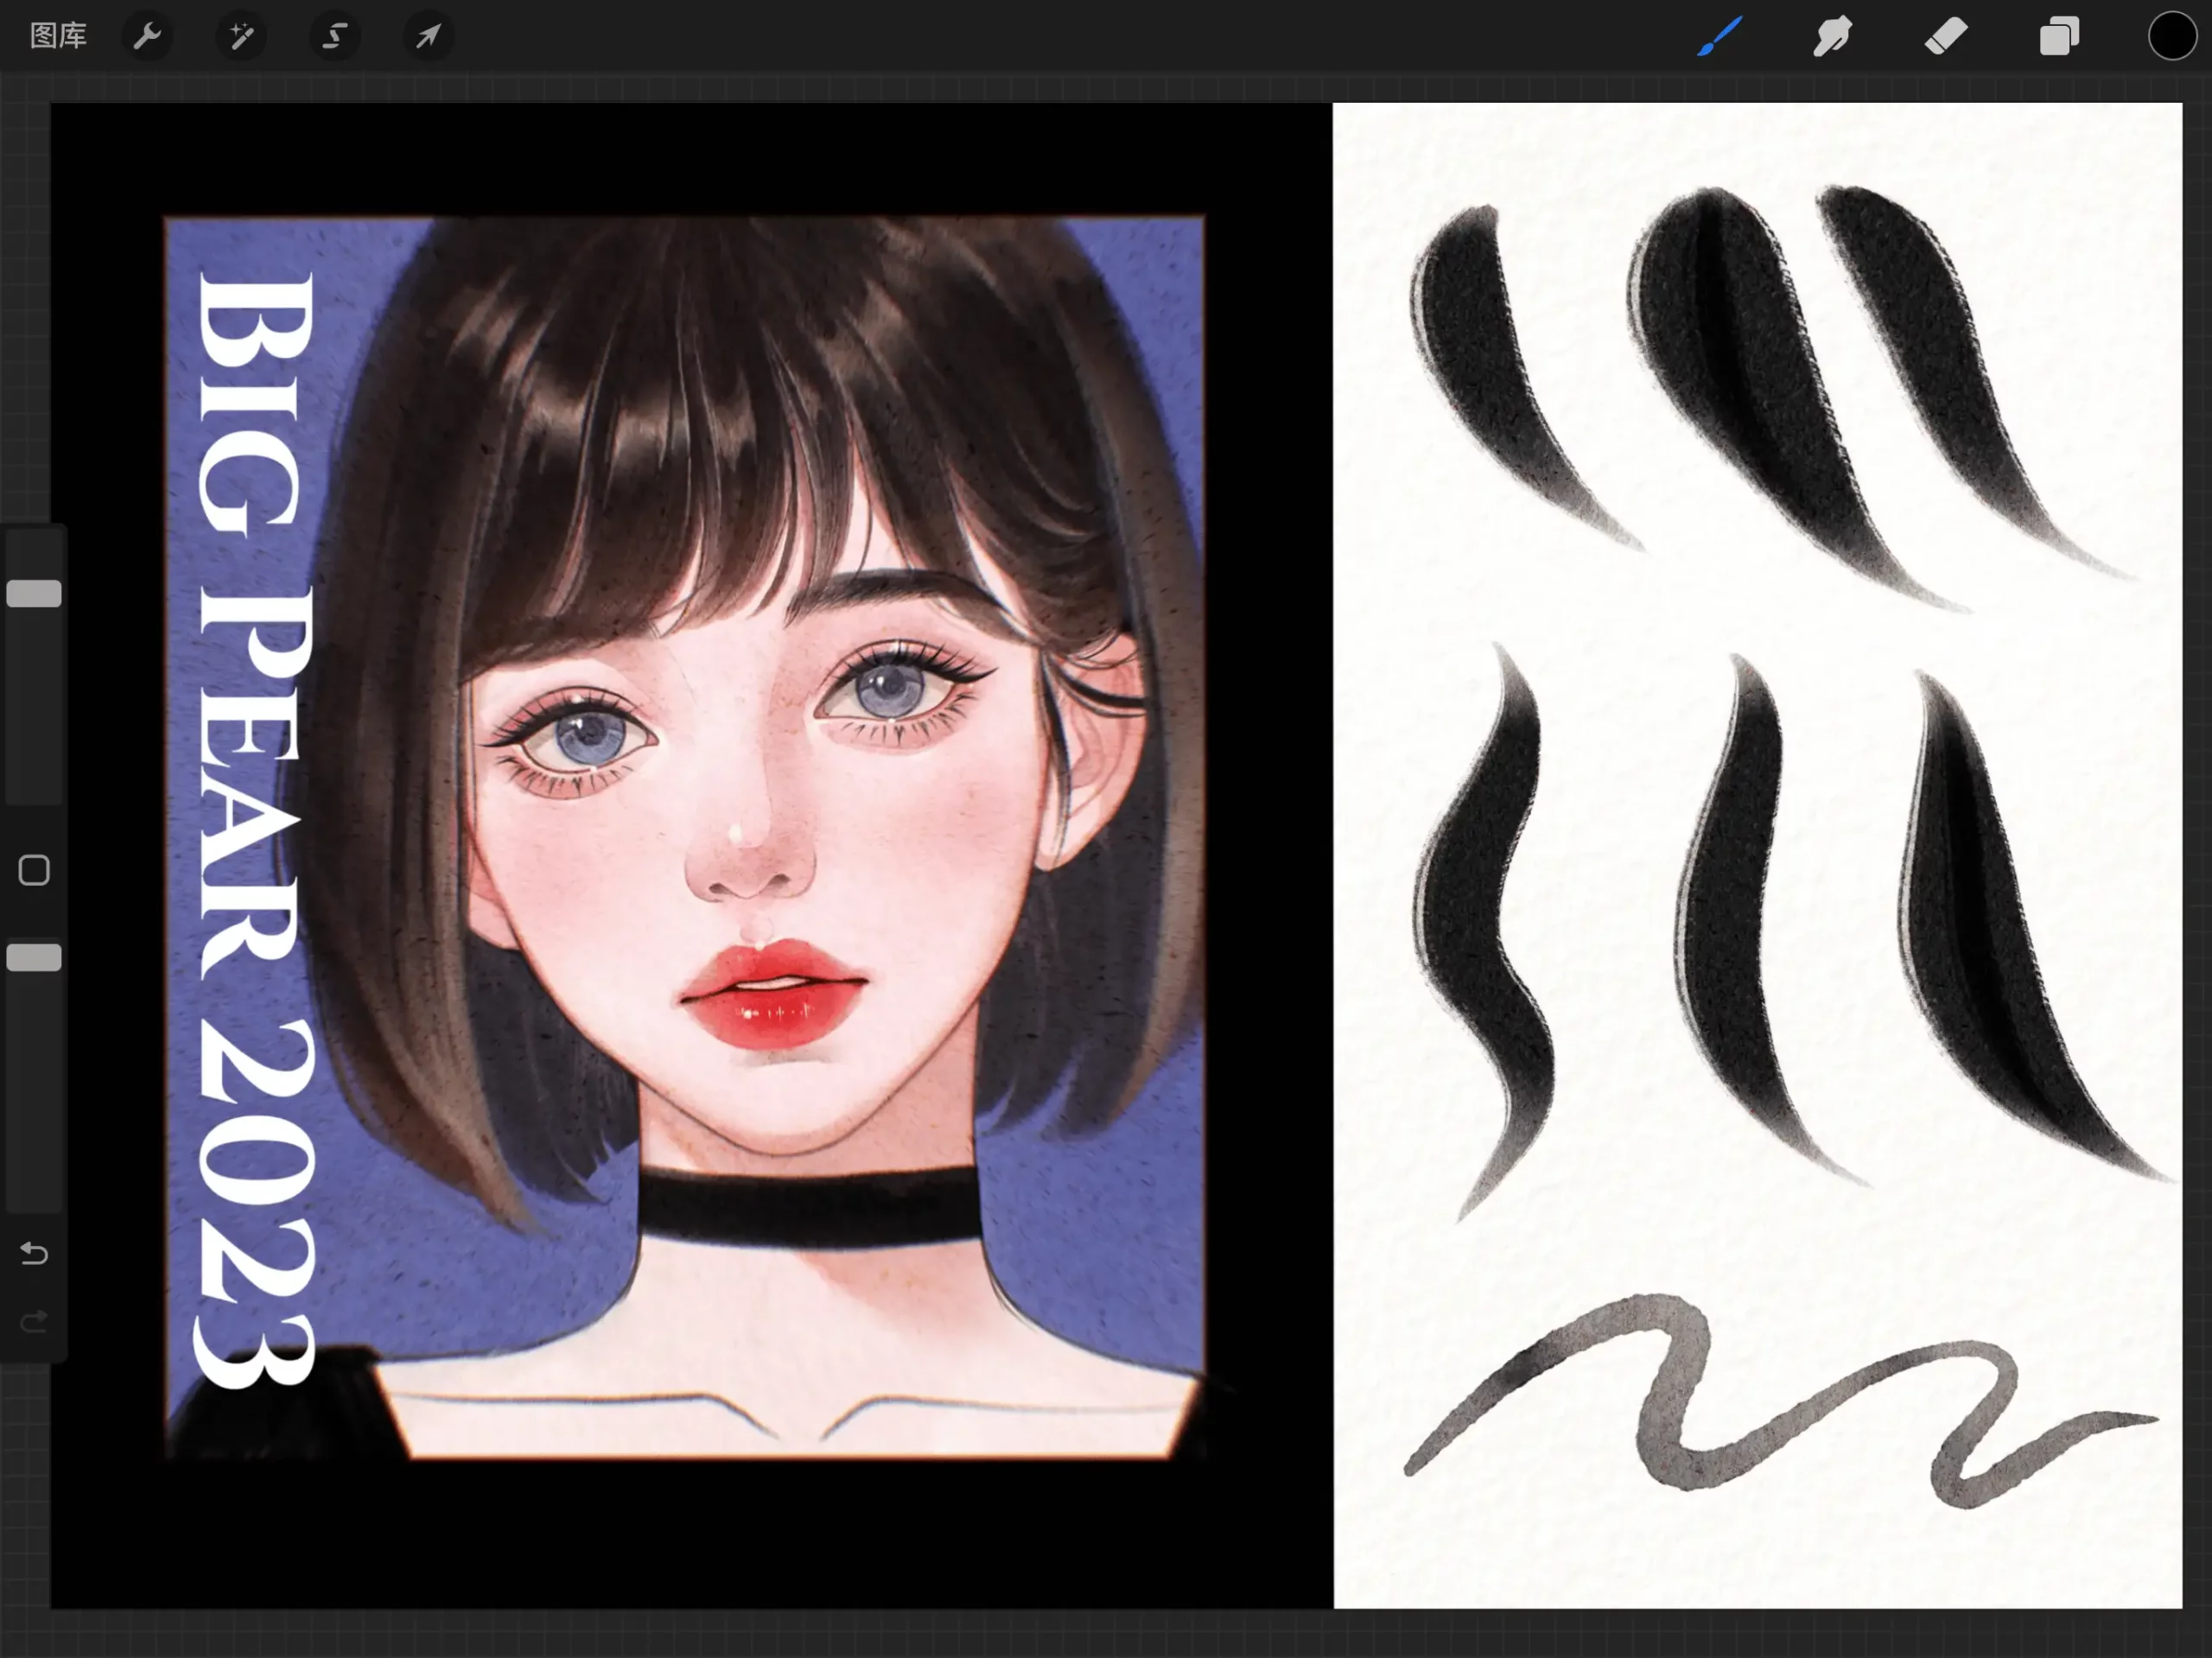Activate the Selection S-shaped tool
The image size is (2212, 1658).
click(x=334, y=37)
